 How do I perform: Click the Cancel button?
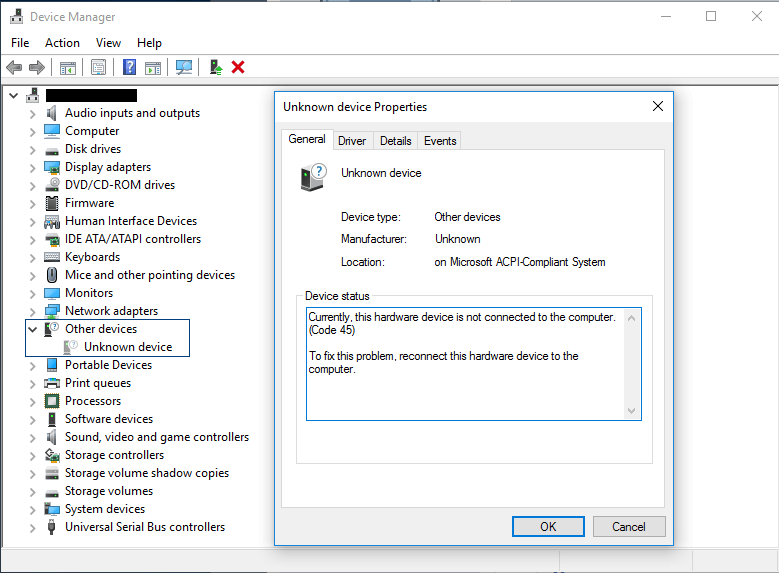coord(628,526)
